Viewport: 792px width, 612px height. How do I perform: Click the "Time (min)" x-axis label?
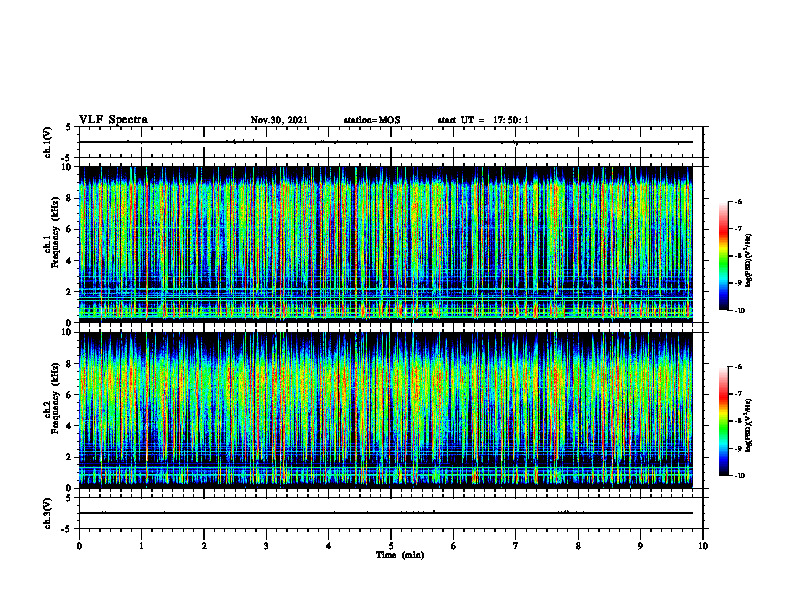tap(400, 555)
